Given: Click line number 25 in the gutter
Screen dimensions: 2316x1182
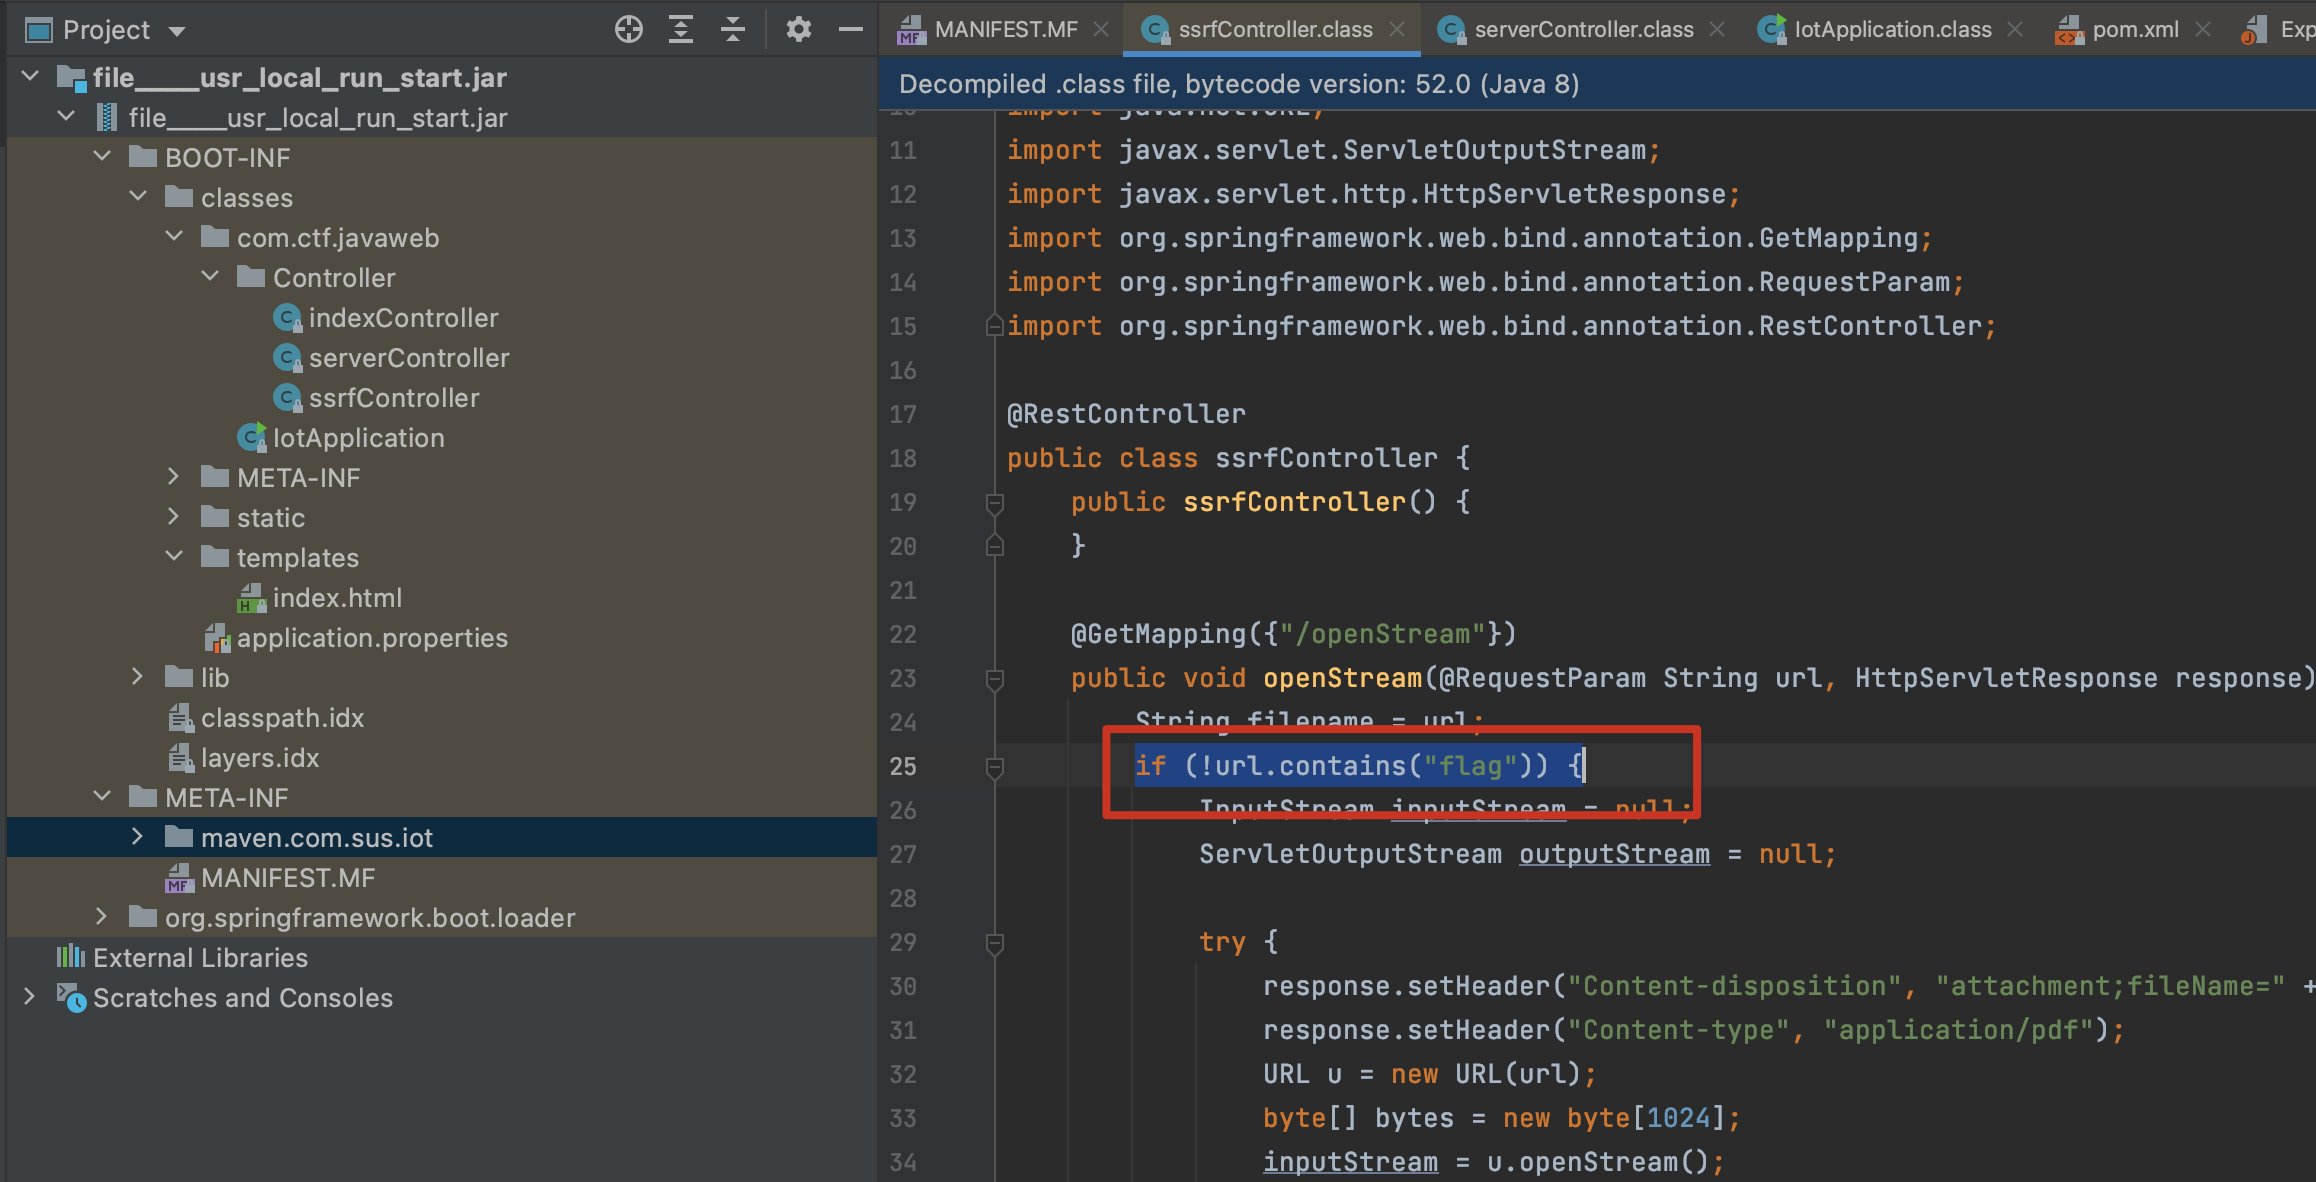Looking at the screenshot, I should (902, 767).
